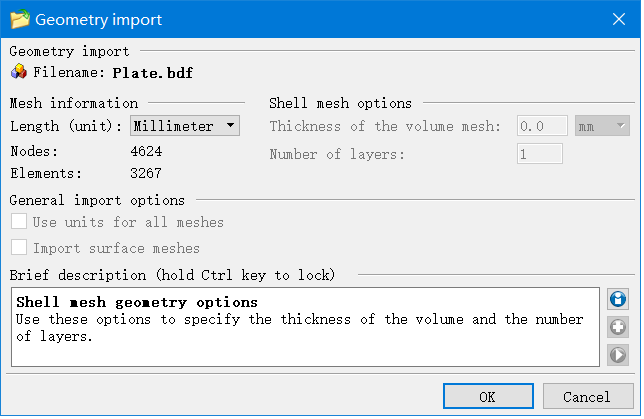Click the Elements count value 3267

[146, 171]
